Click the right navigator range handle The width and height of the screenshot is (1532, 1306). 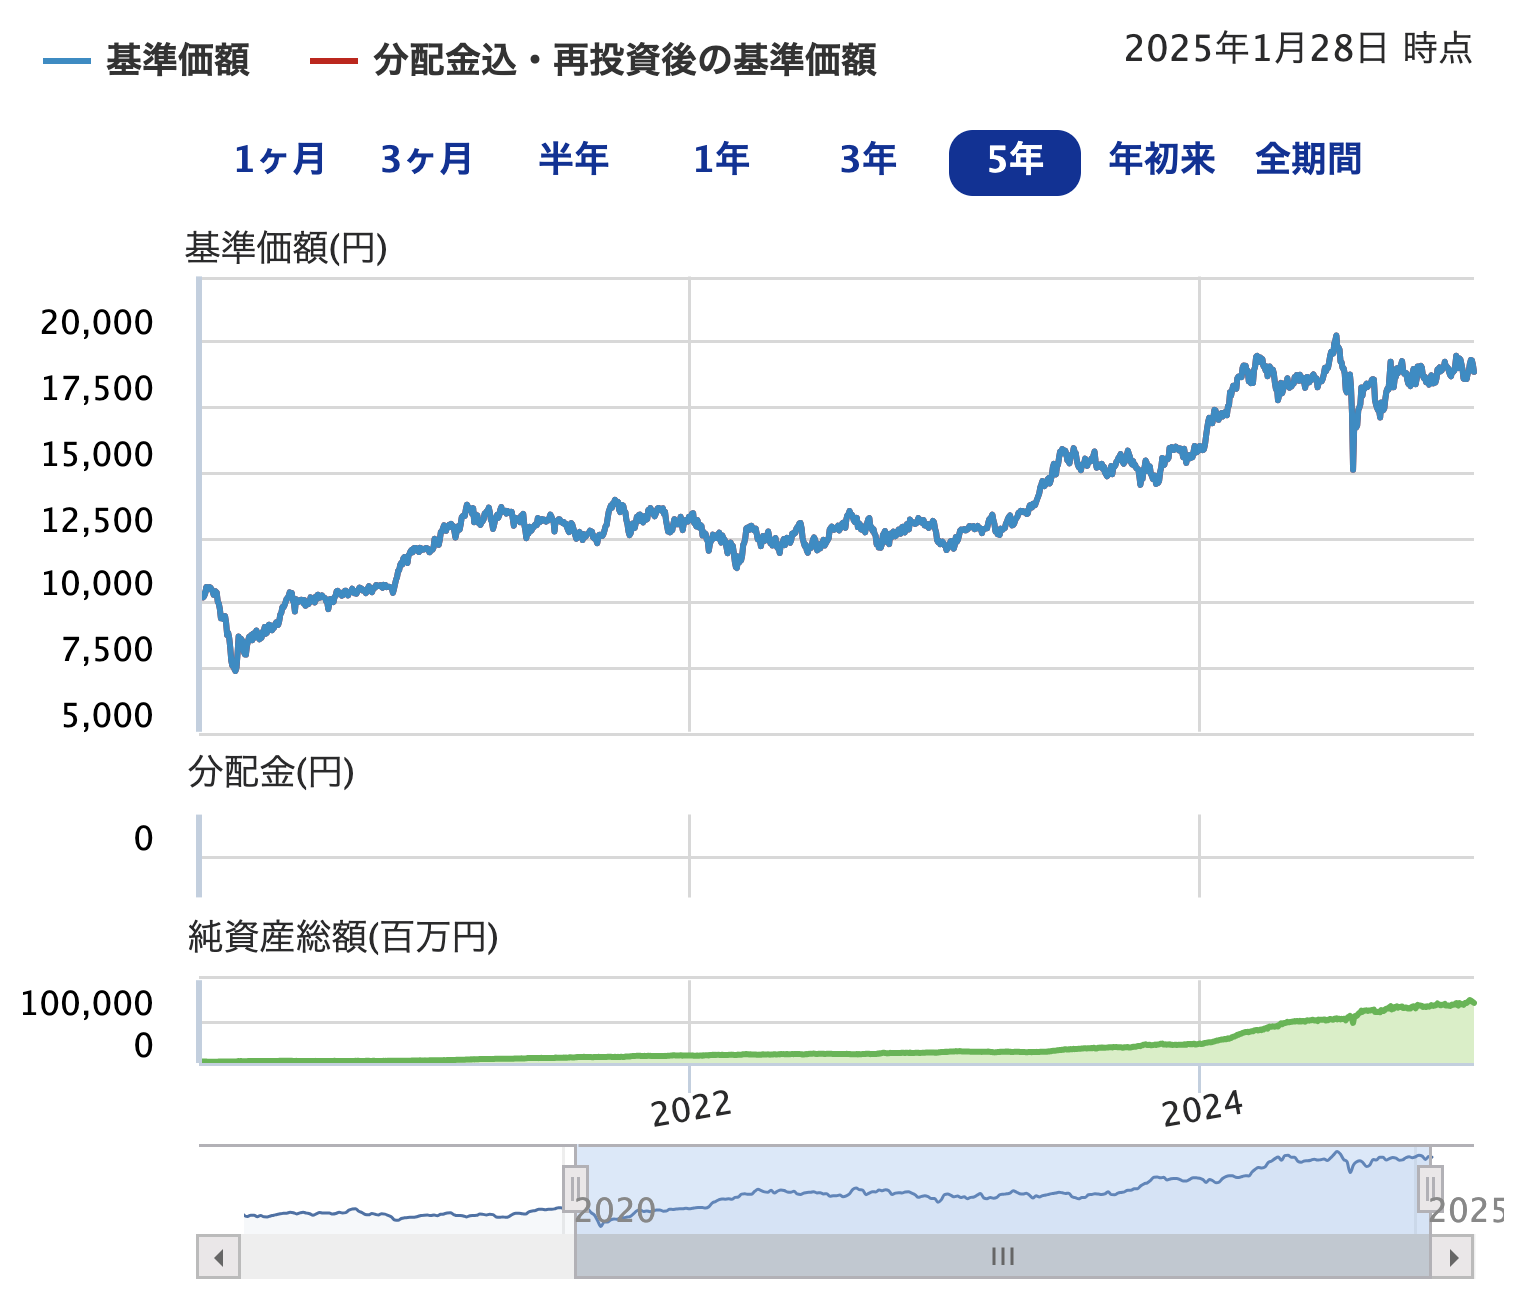click(x=1431, y=1189)
